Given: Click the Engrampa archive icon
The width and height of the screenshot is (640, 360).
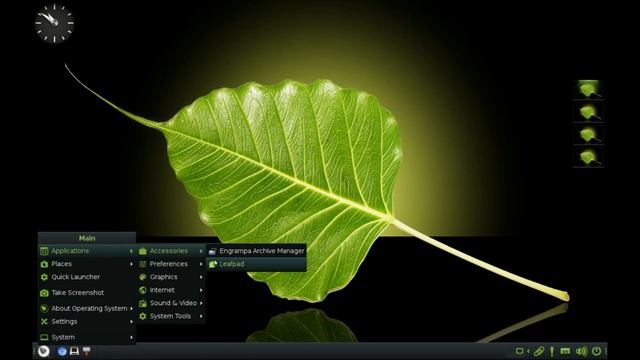Looking at the screenshot, I should 213,251.
